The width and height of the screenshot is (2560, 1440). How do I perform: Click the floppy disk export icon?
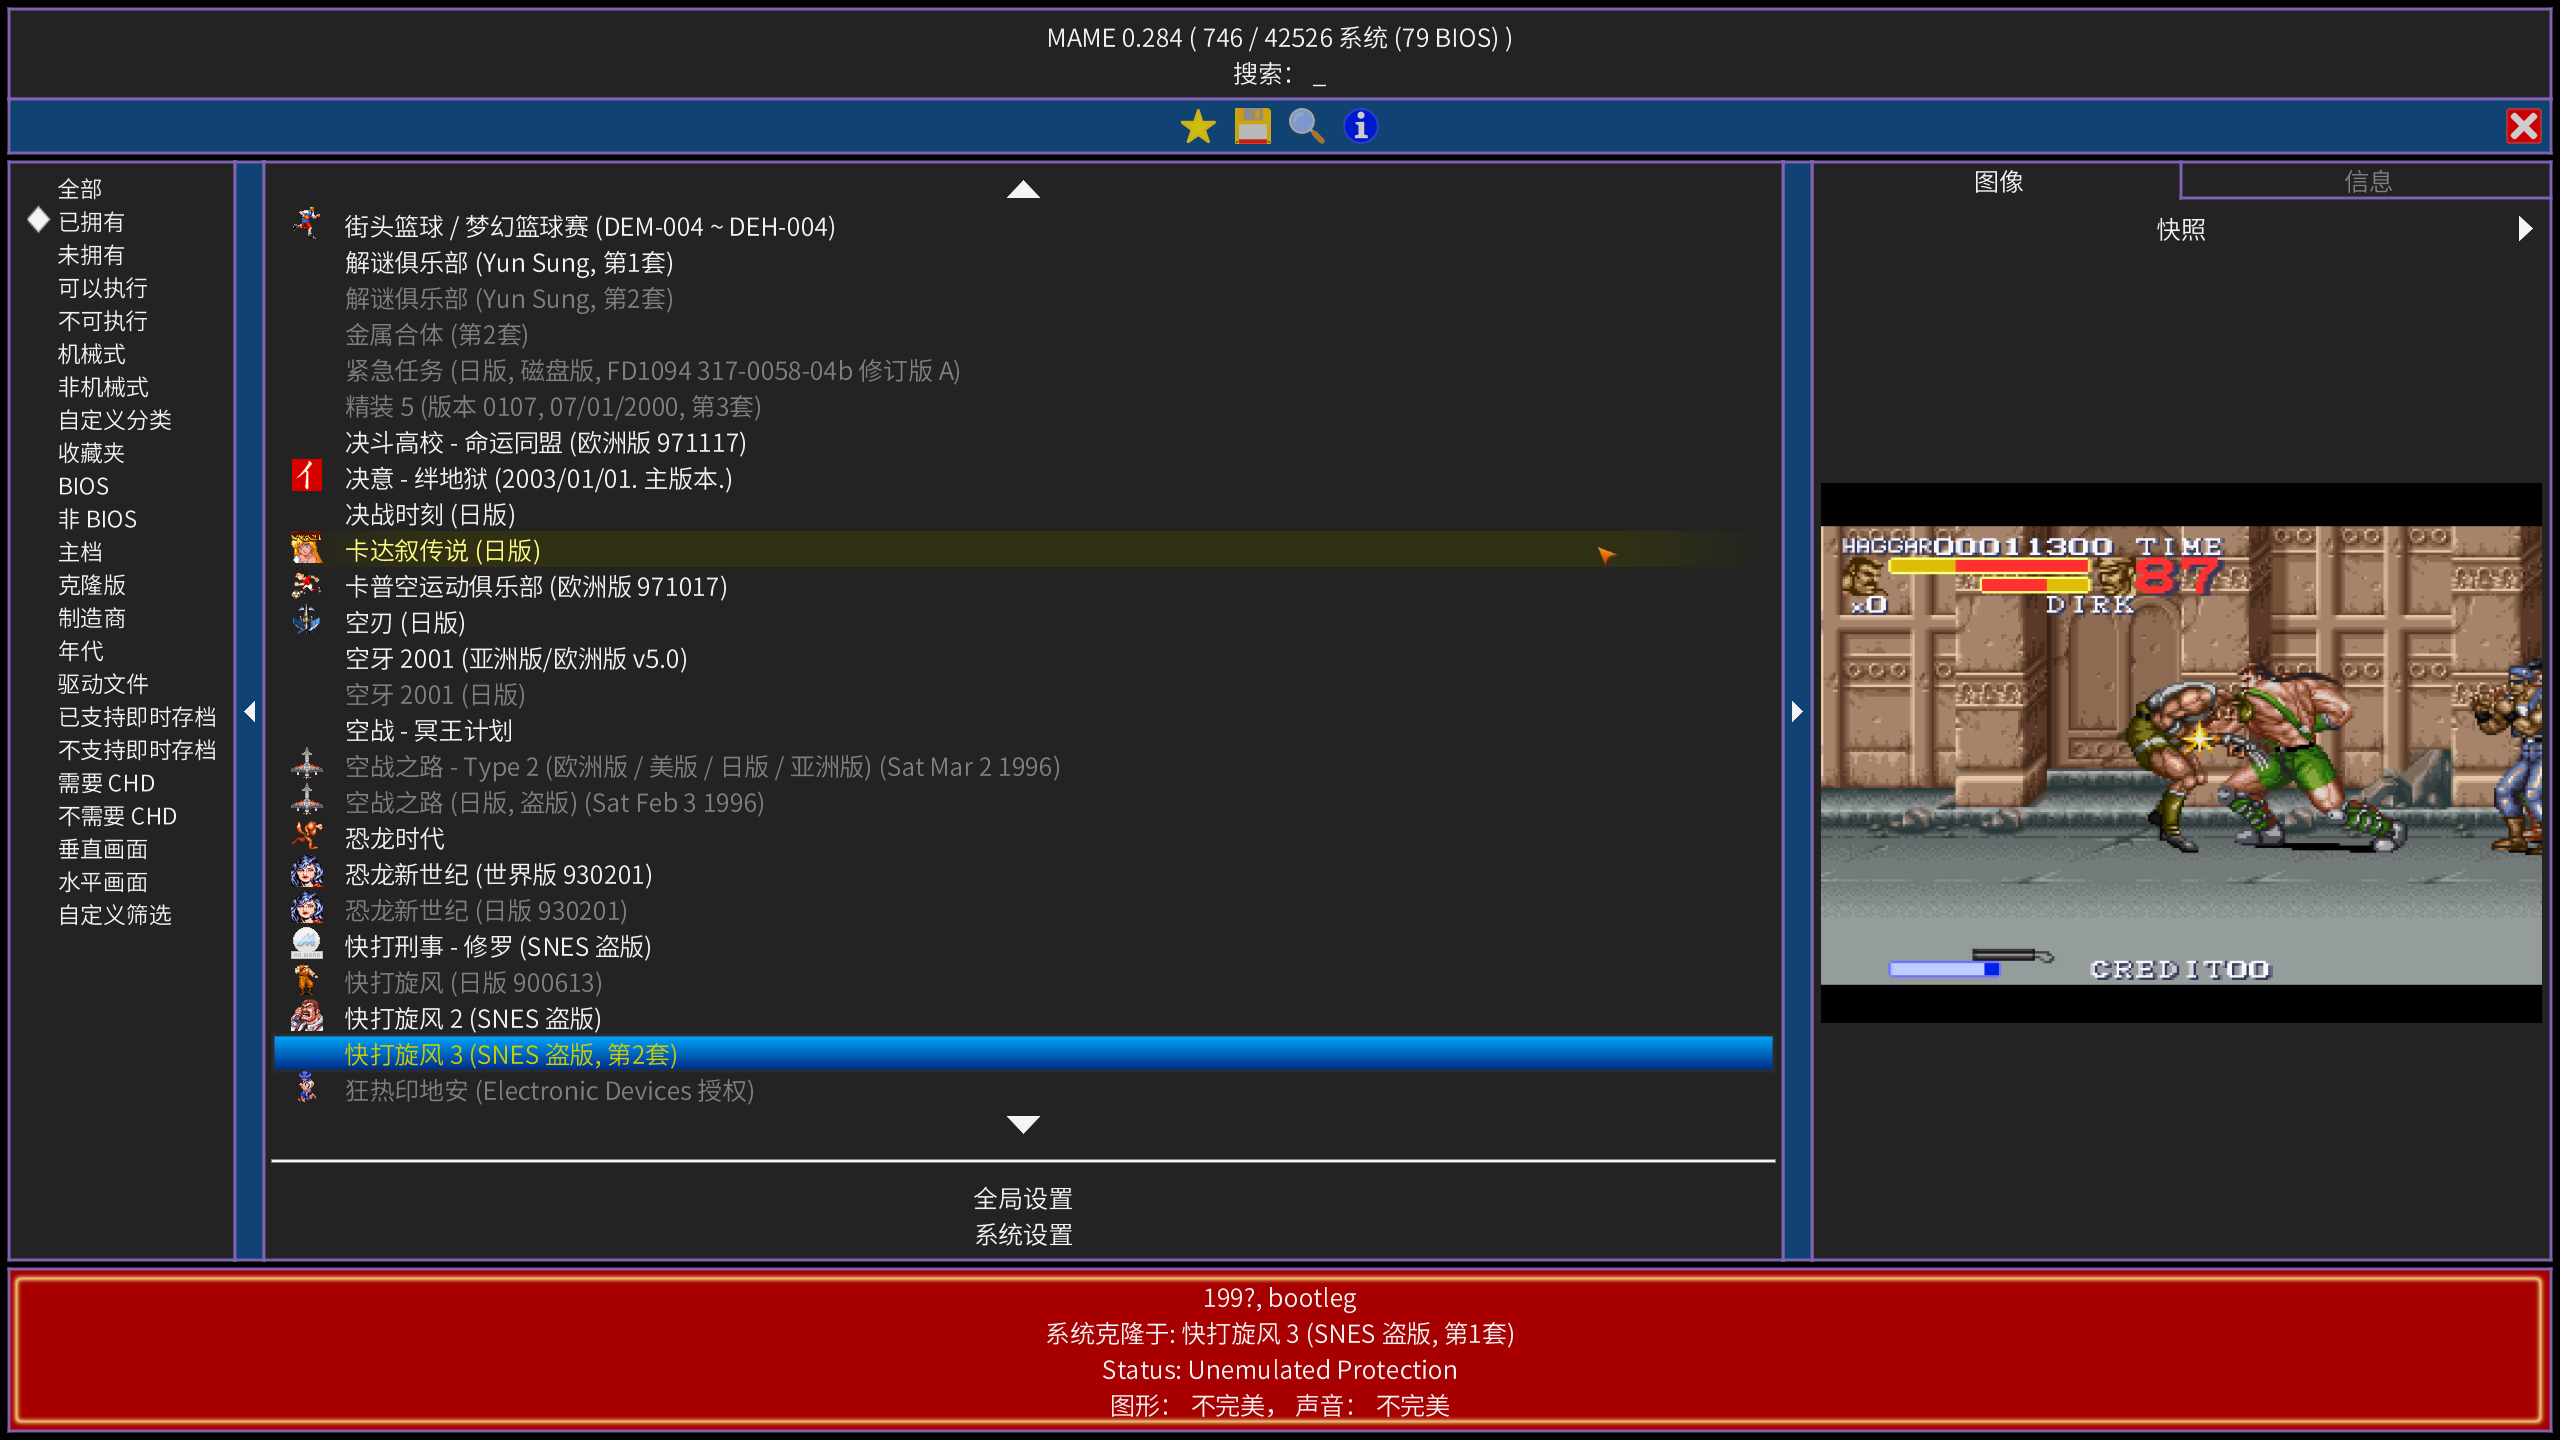1252,127
